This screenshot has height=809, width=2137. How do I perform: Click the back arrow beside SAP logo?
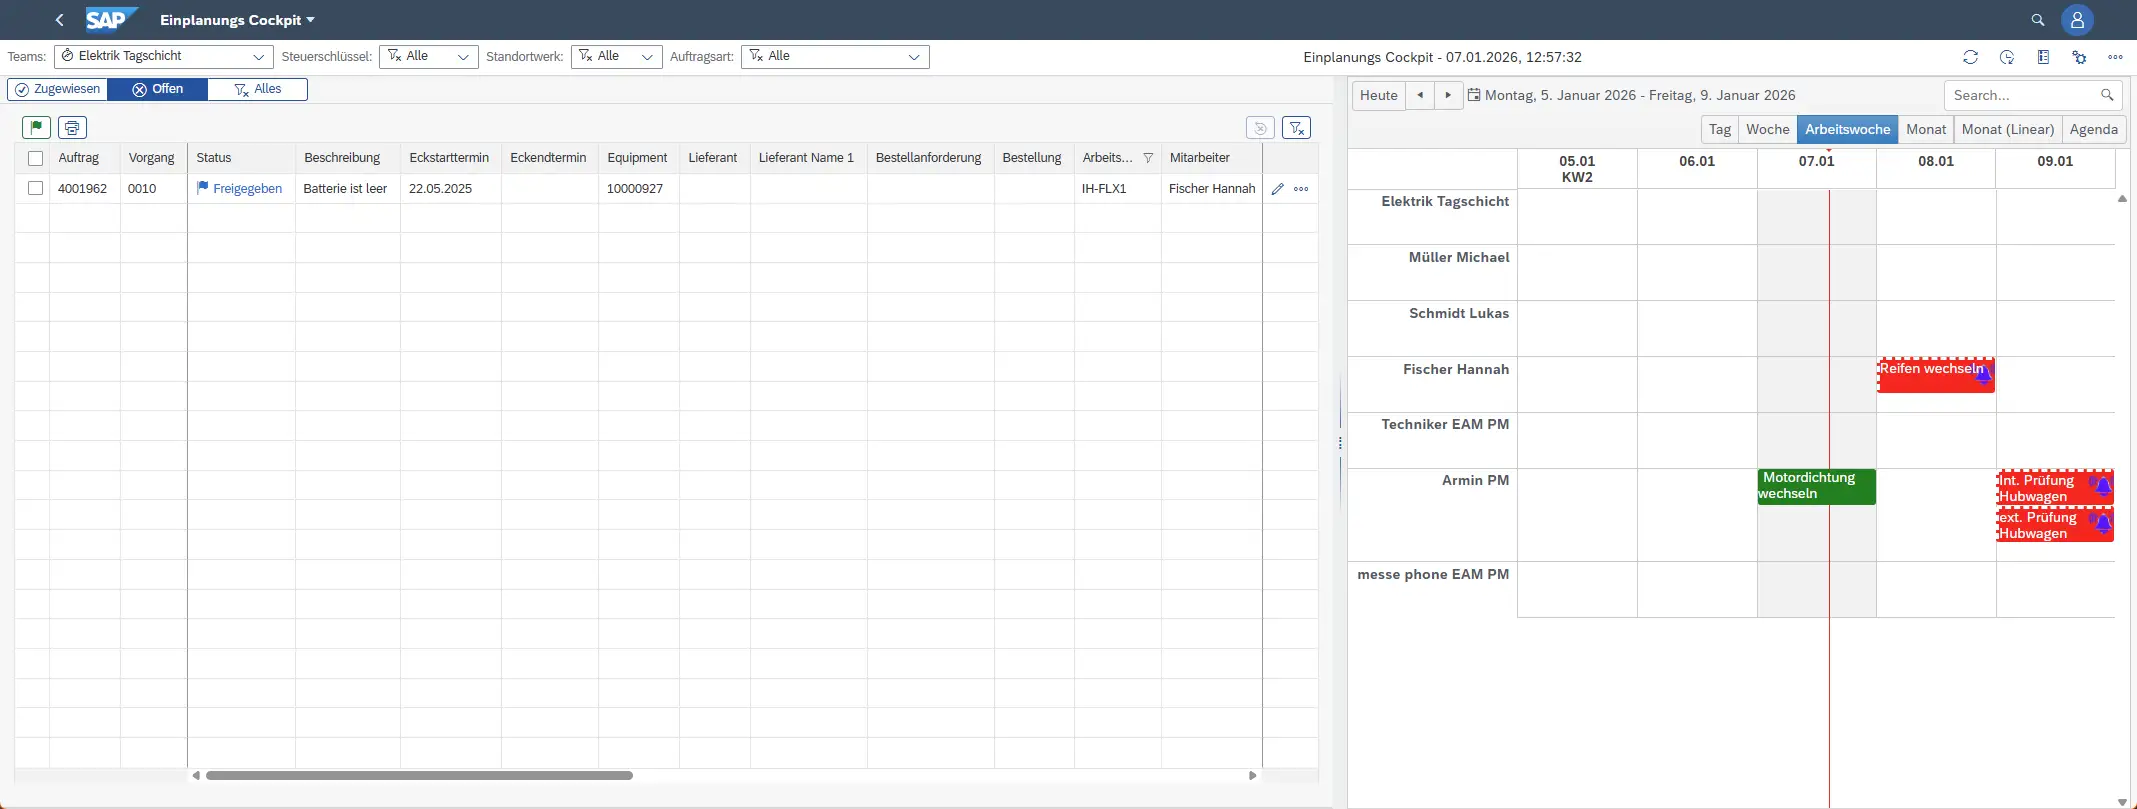pos(60,20)
